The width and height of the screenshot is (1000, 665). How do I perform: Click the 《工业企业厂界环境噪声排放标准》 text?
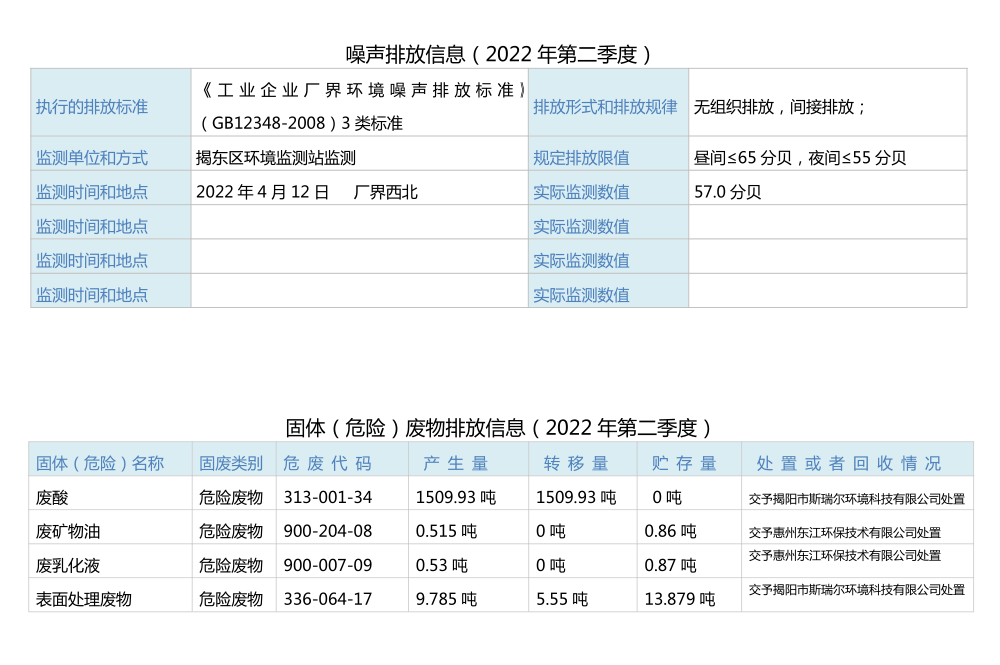point(362,90)
